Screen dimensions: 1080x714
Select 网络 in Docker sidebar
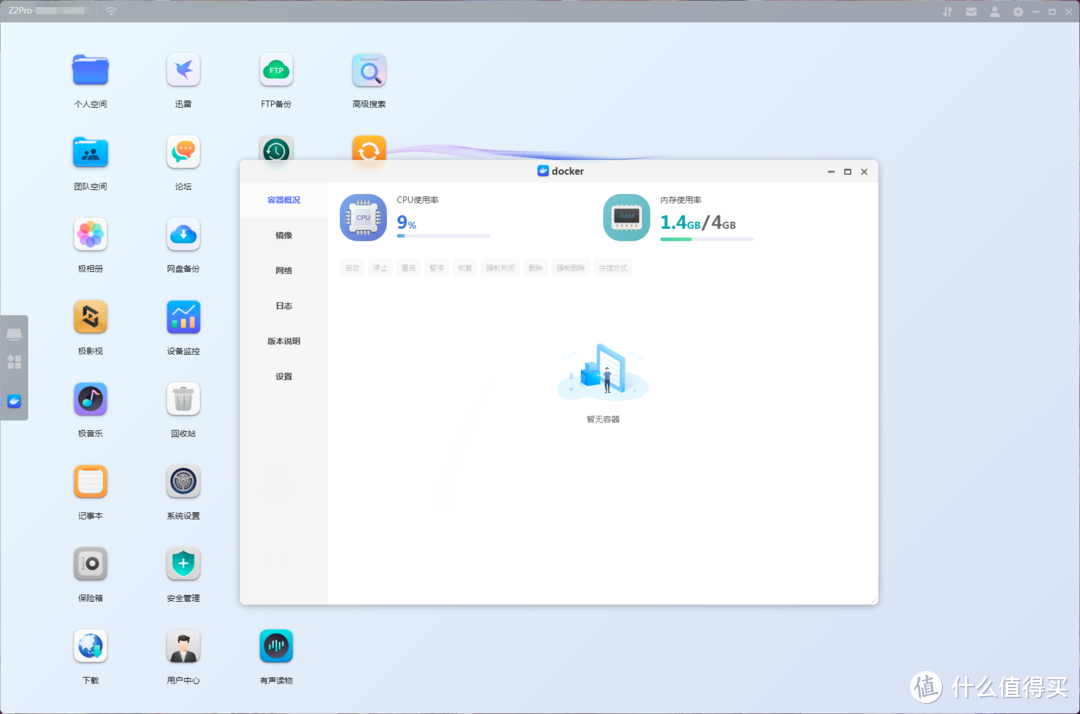tap(284, 271)
